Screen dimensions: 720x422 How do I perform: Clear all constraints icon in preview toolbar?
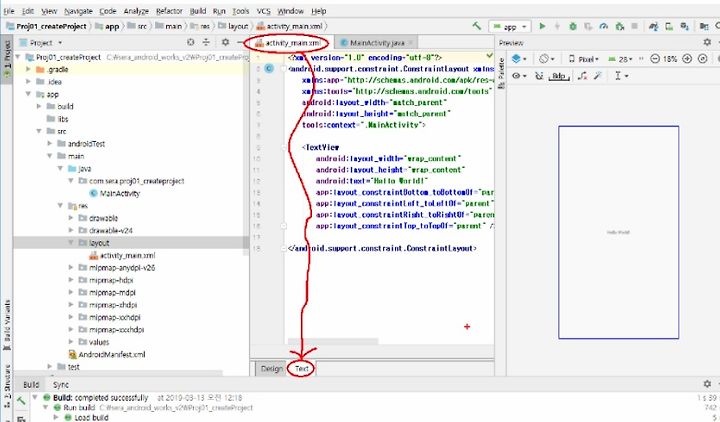(x=582, y=76)
